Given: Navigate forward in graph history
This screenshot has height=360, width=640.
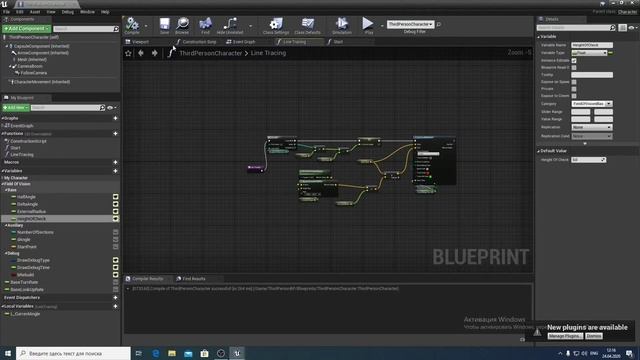Looking at the screenshot, I should pos(154,53).
